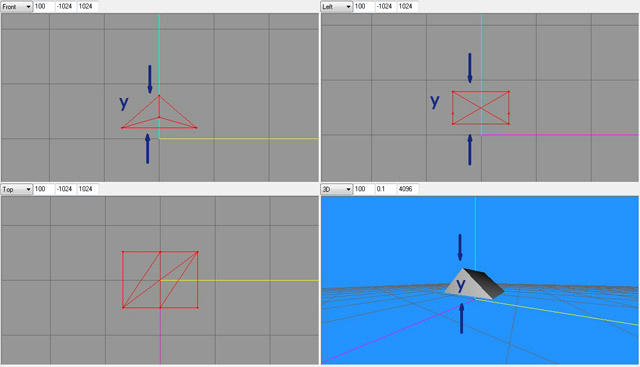The width and height of the screenshot is (640, 367).
Task: Select the shaded prism in the 3D viewport
Action: pyautogui.click(x=473, y=283)
